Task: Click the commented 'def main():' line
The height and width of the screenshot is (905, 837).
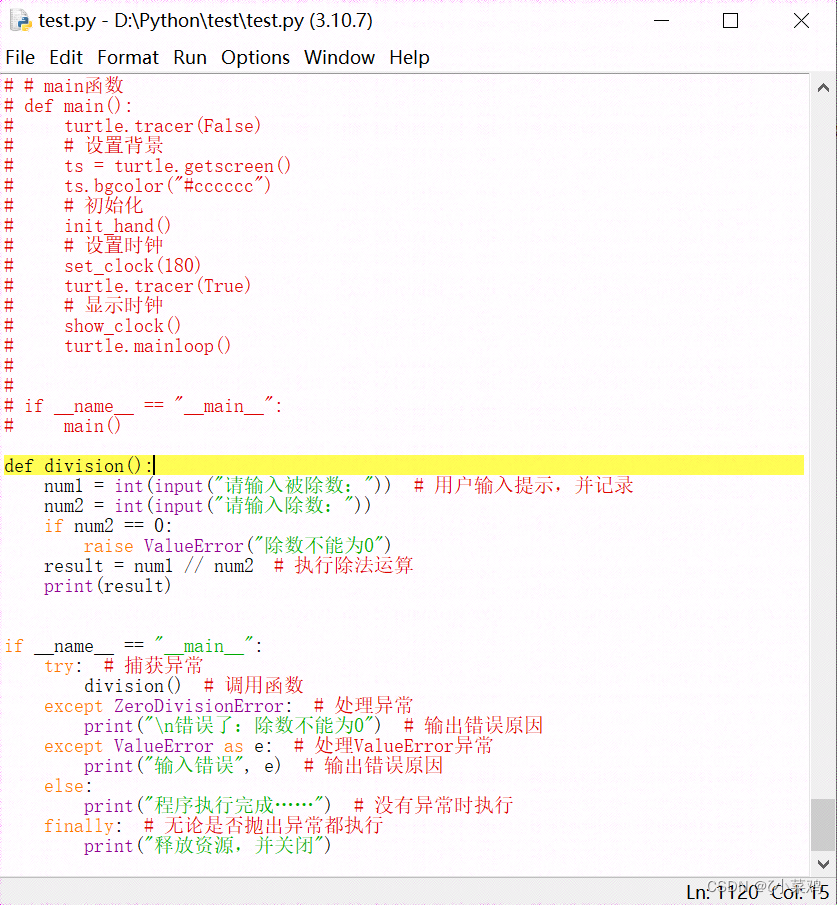Action: coord(68,106)
